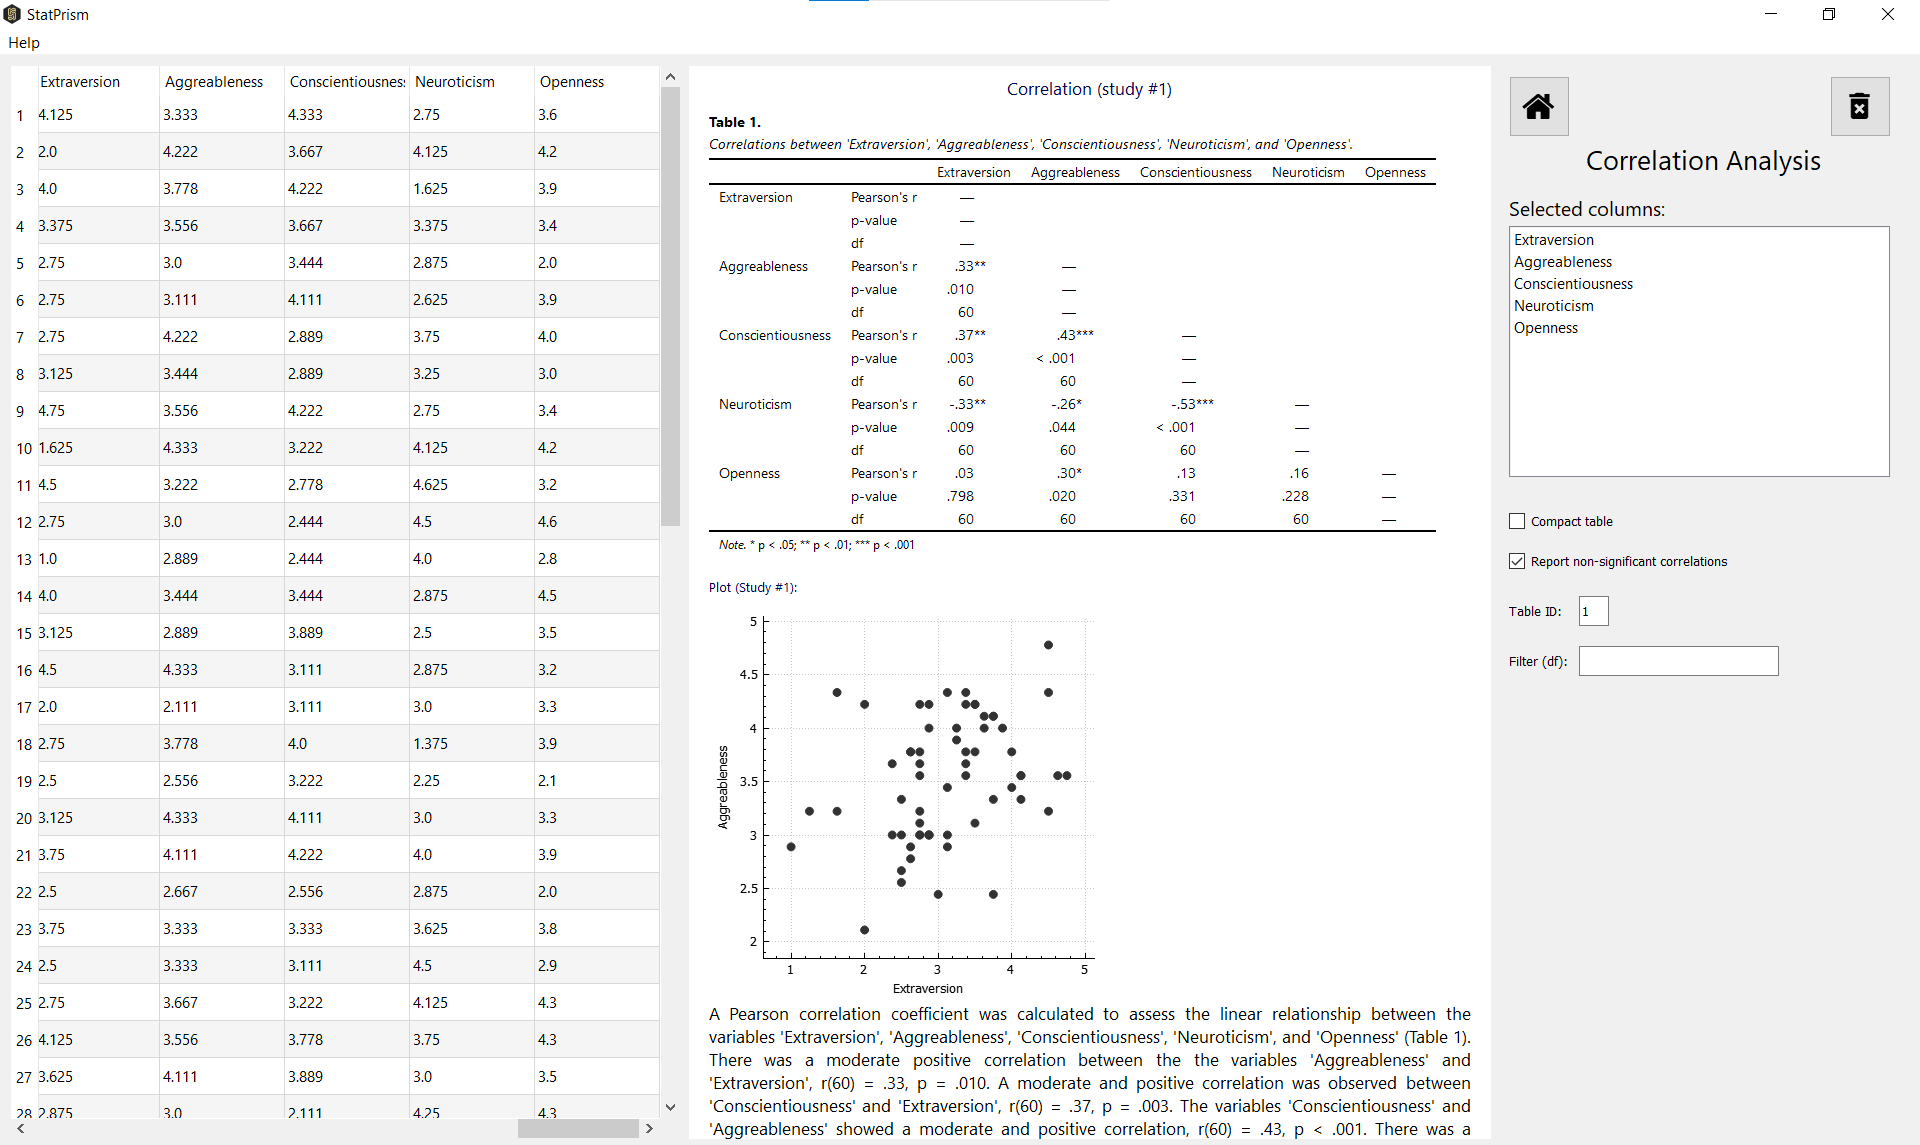Click the Extraversion column header in data grid
The image size is (1920, 1145).
(98, 82)
